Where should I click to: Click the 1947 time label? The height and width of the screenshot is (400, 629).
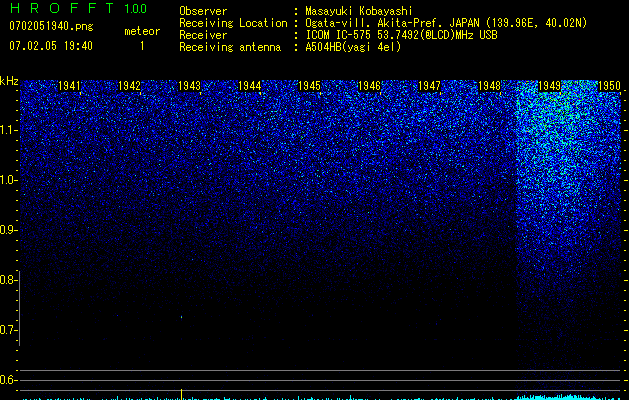pos(429,86)
